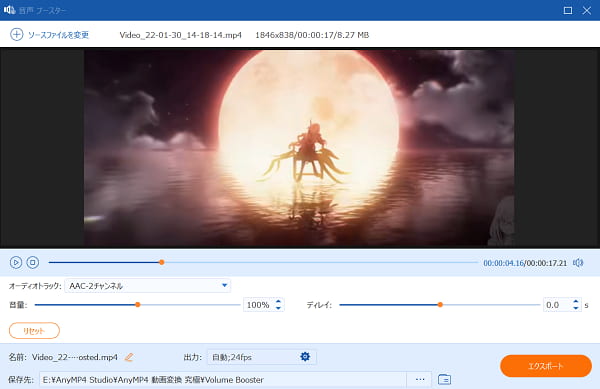Increase delay value with up arrow
This screenshot has height=389, width=600.
click(576, 301)
